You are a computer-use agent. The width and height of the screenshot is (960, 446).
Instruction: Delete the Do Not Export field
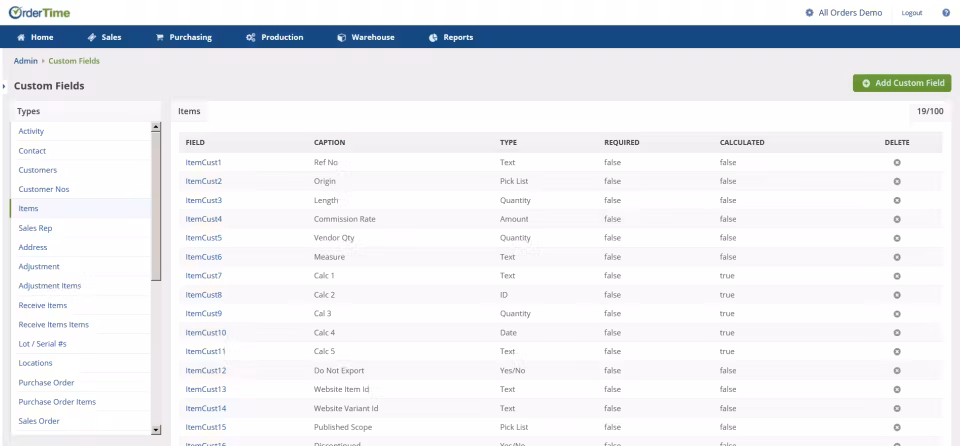point(897,370)
